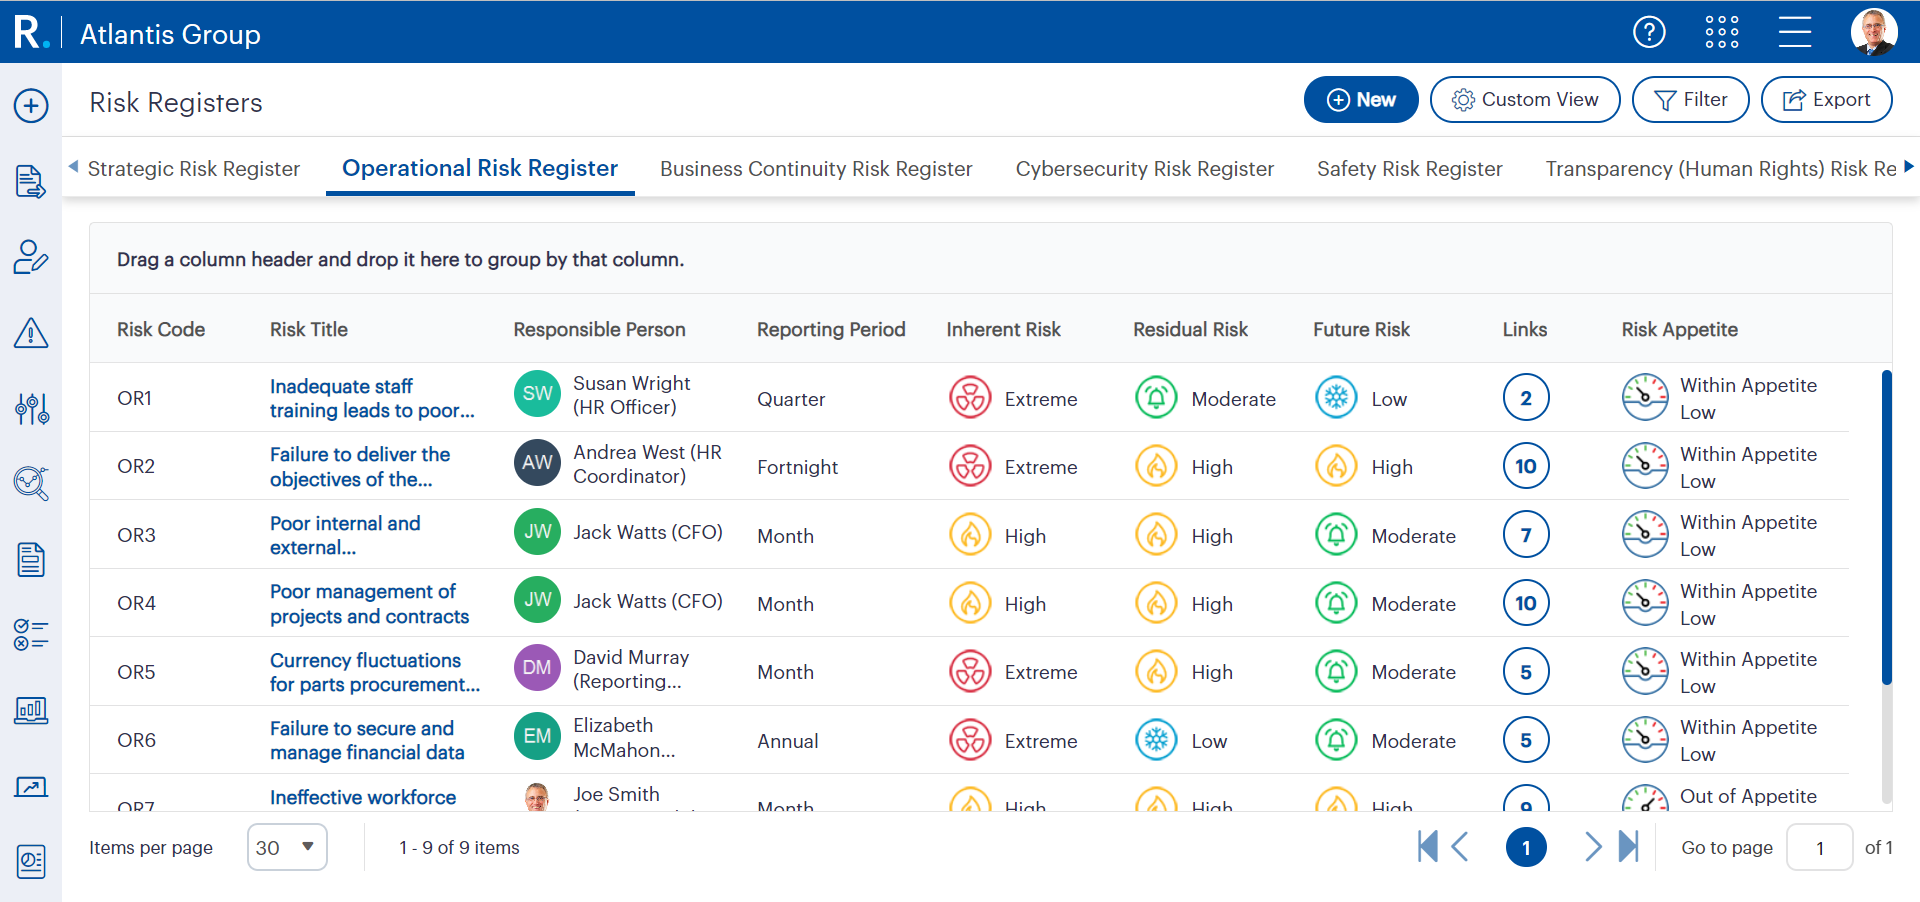The height and width of the screenshot is (902, 1920).
Task: Switch to Cybersecurity Risk Register tab
Action: tap(1145, 169)
